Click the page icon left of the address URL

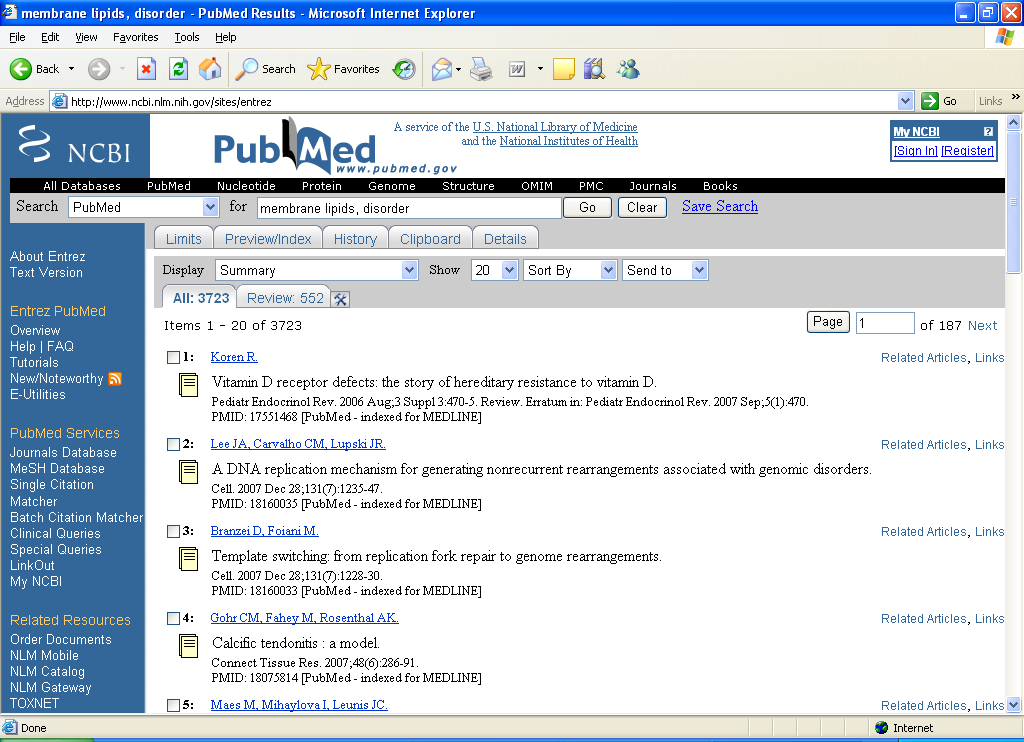pos(59,101)
